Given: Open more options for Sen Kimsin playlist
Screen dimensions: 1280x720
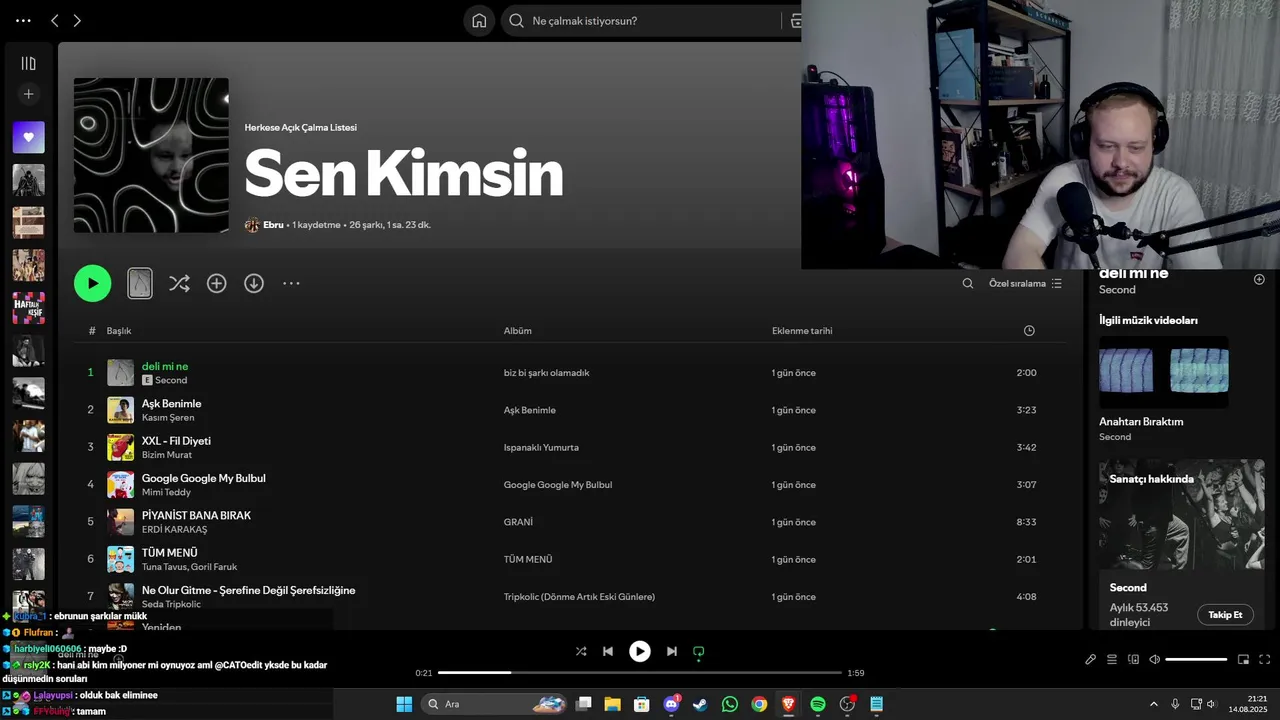Looking at the screenshot, I should (x=291, y=284).
